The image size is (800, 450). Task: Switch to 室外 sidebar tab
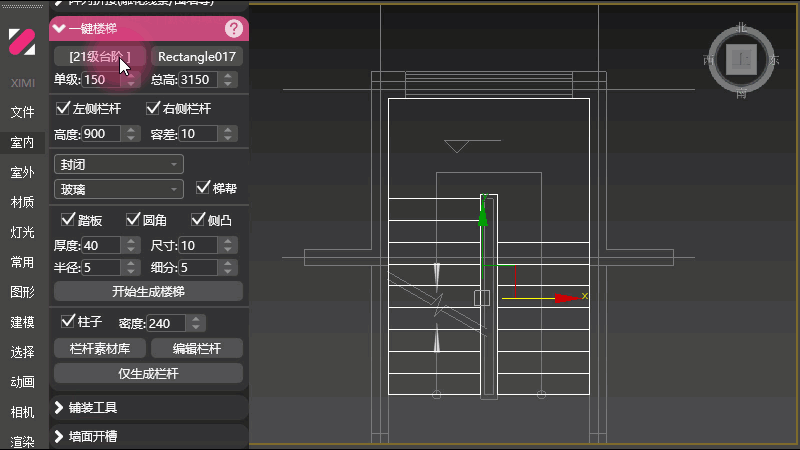point(22,172)
